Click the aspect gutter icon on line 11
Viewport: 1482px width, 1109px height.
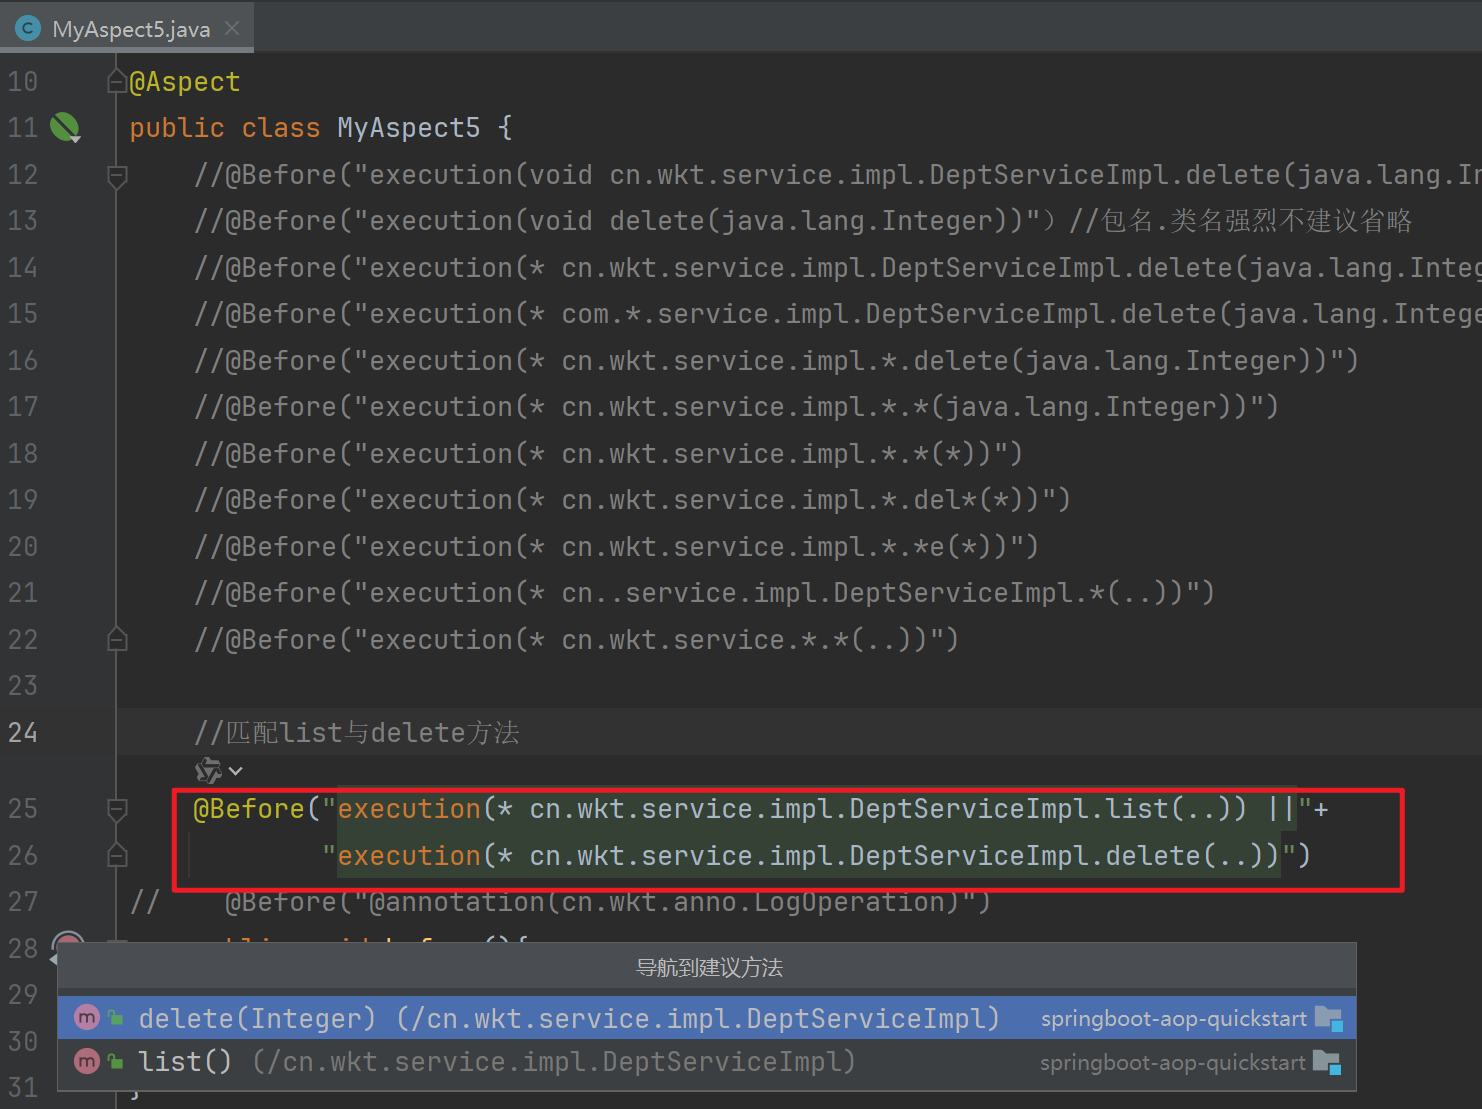(x=65, y=127)
